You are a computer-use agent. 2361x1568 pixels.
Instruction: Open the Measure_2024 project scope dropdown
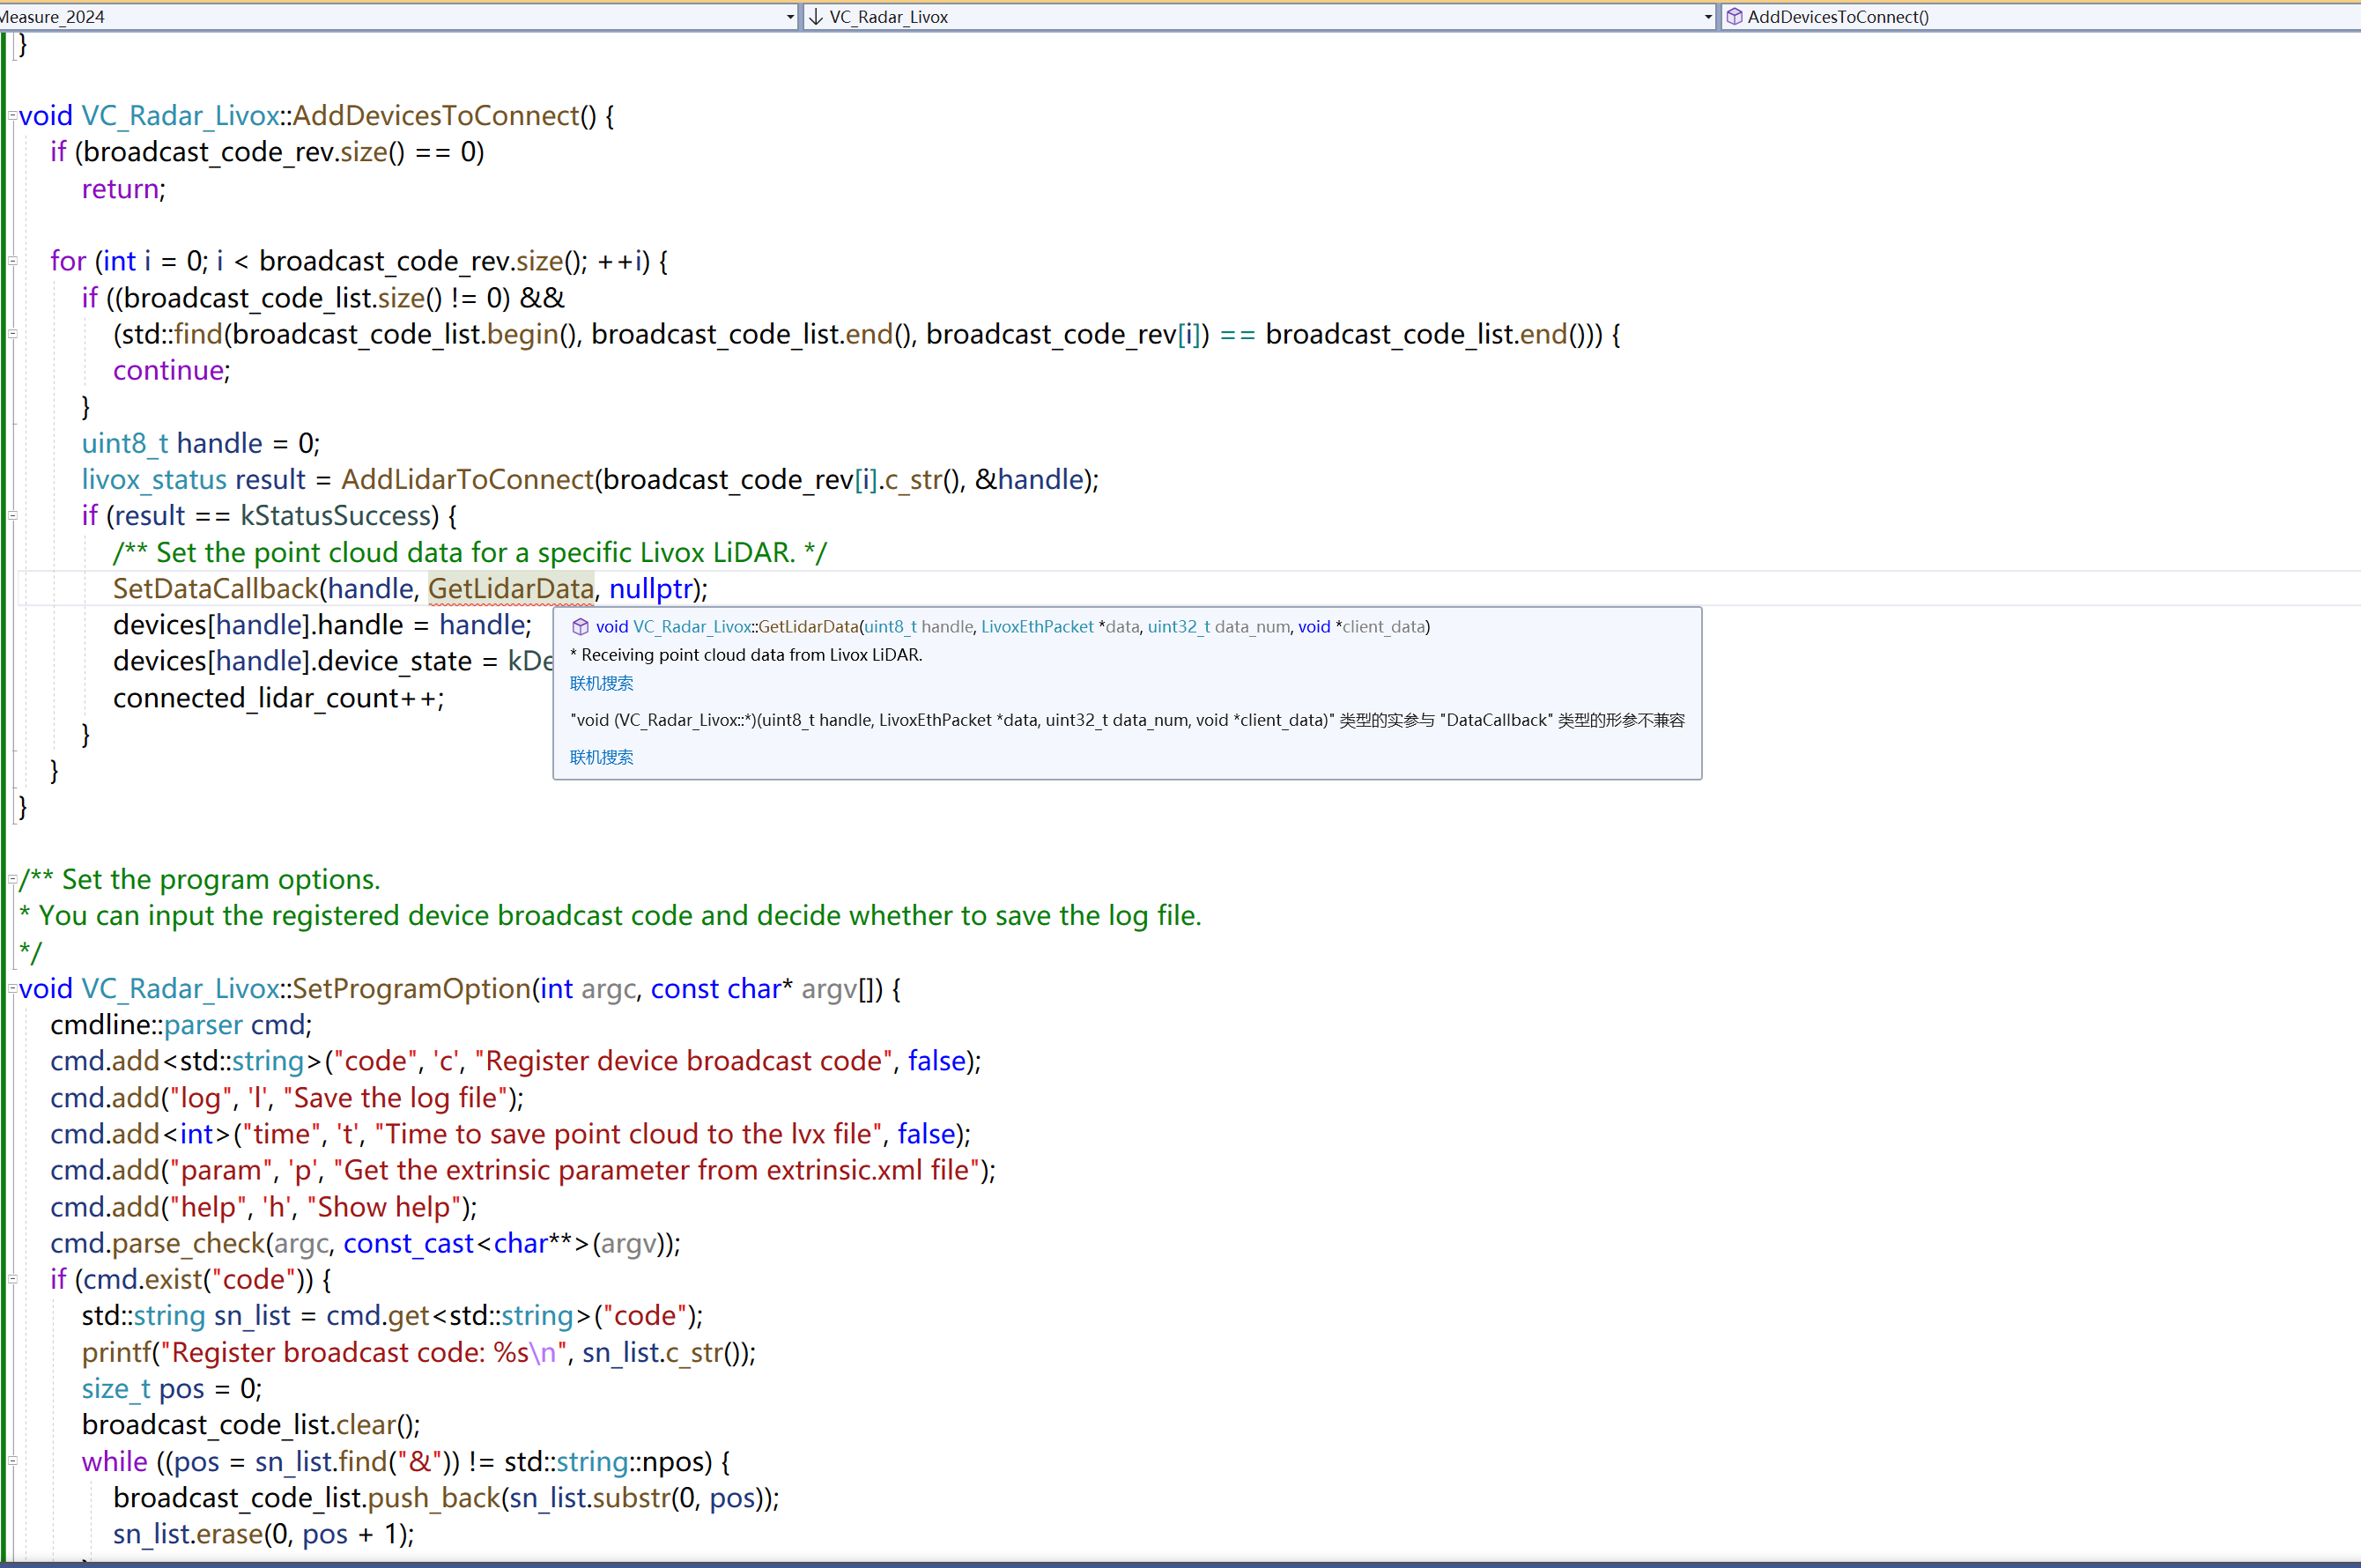(790, 17)
